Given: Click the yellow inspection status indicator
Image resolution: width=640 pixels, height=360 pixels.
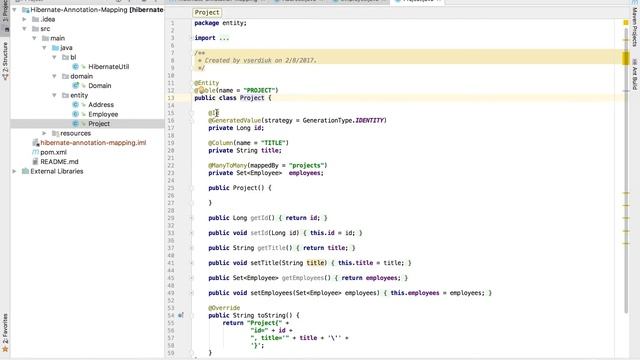Looking at the screenshot, I should [x=626, y=23].
